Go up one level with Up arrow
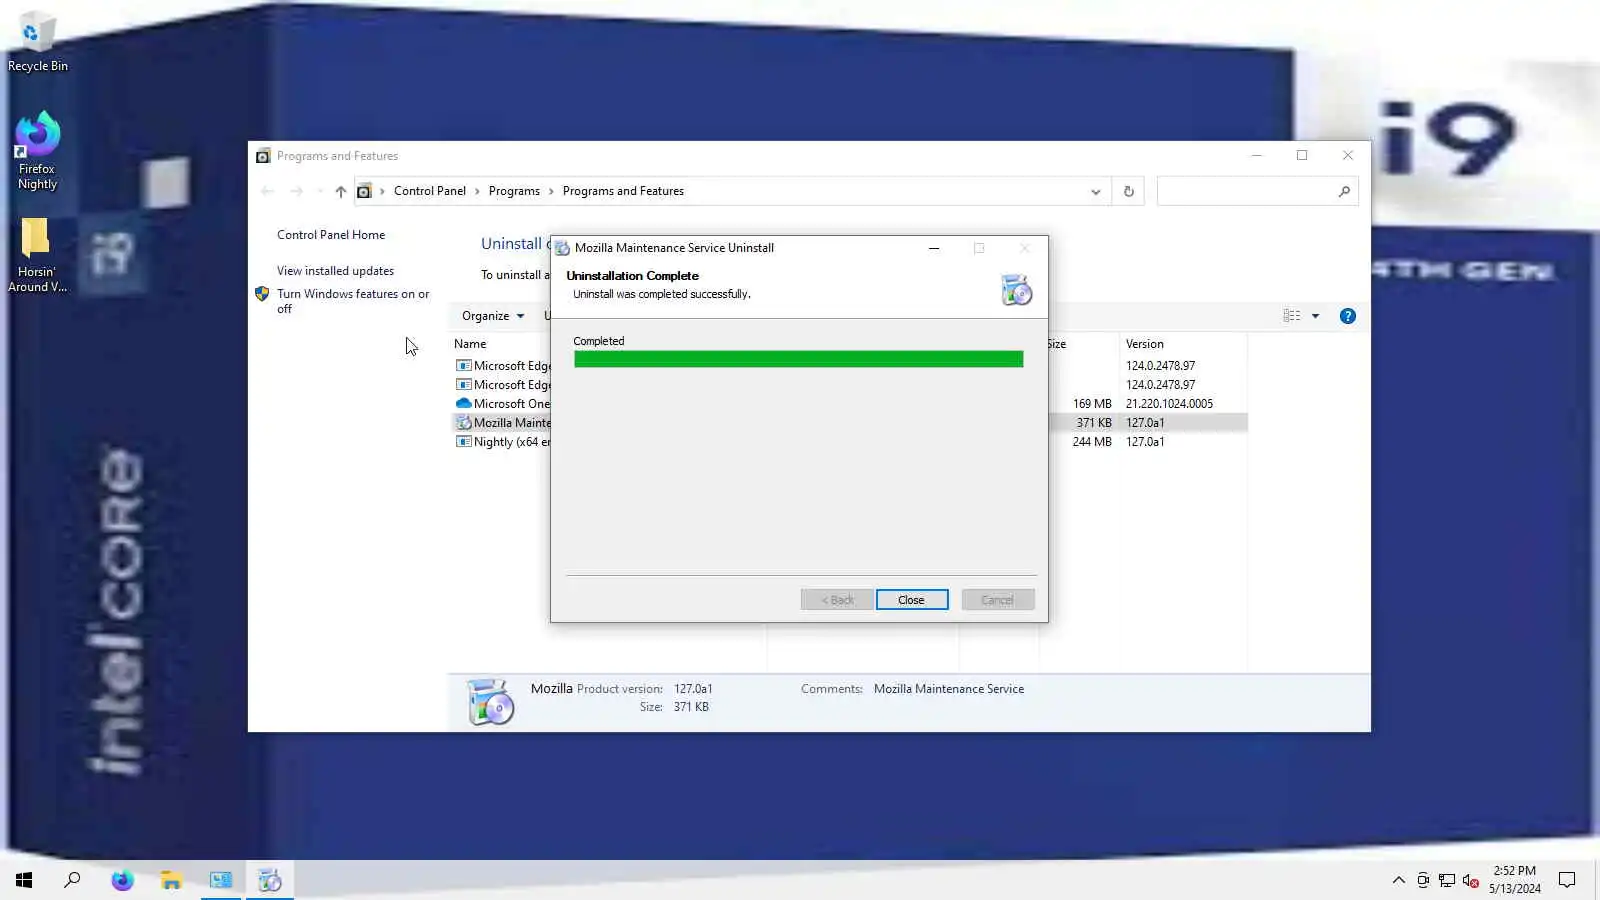Screen dimensions: 1600x900 (341, 191)
